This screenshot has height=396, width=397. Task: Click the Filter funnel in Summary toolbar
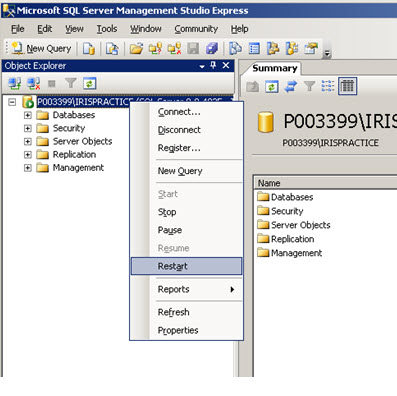[309, 87]
